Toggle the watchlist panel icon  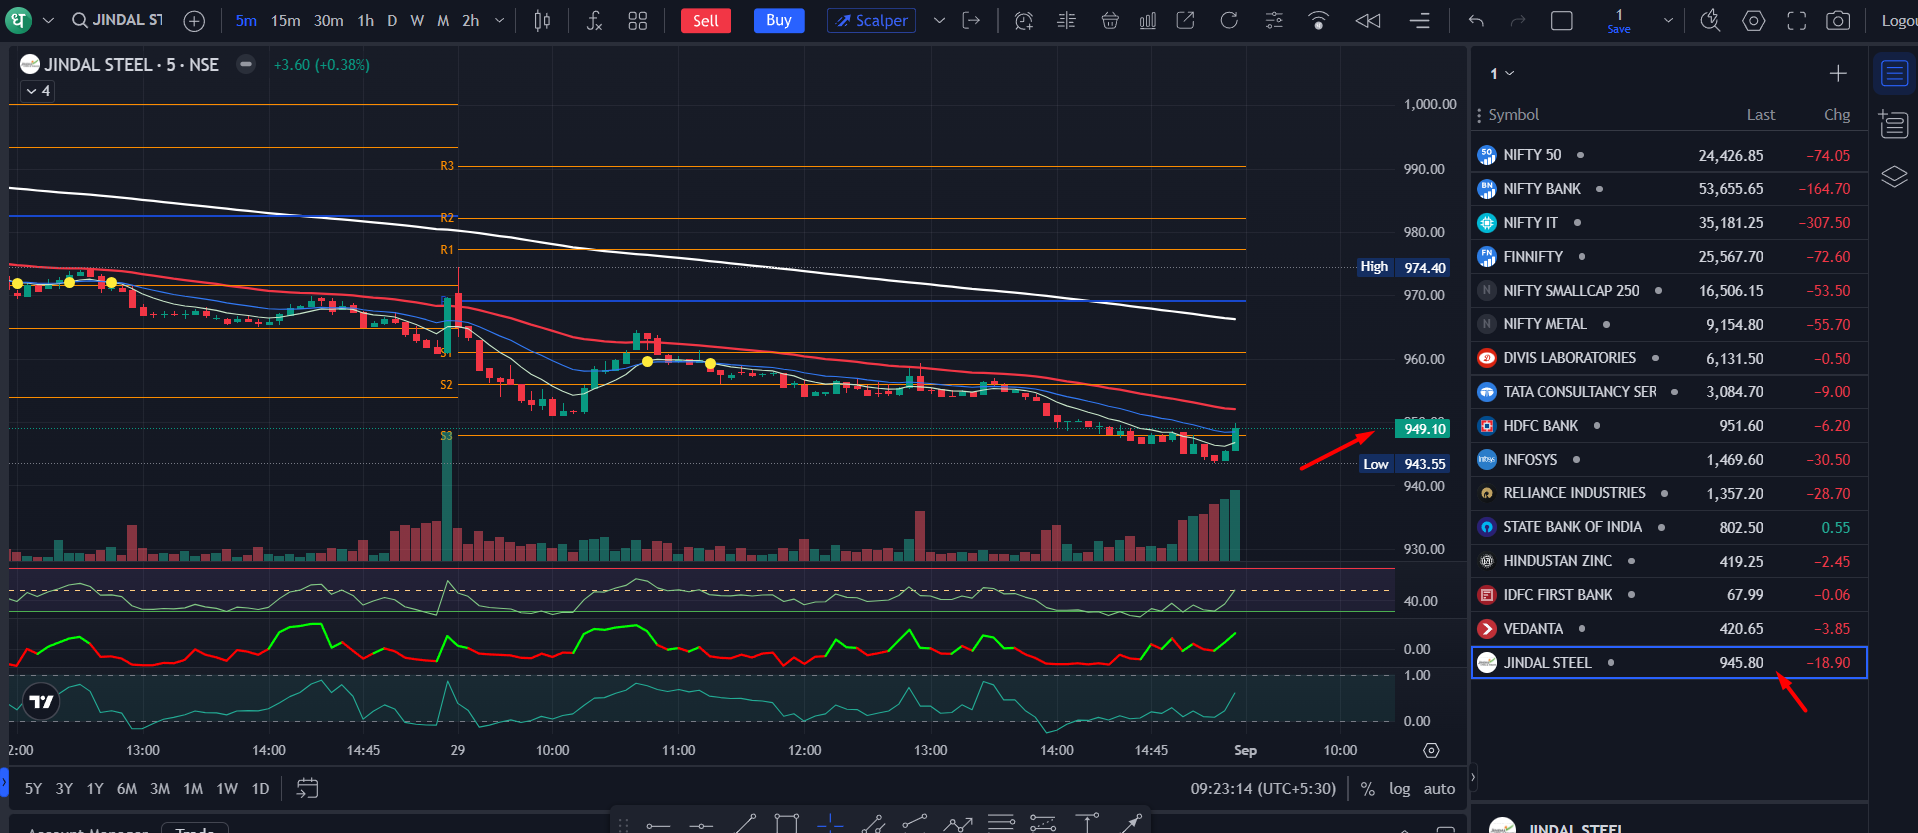(x=1894, y=74)
